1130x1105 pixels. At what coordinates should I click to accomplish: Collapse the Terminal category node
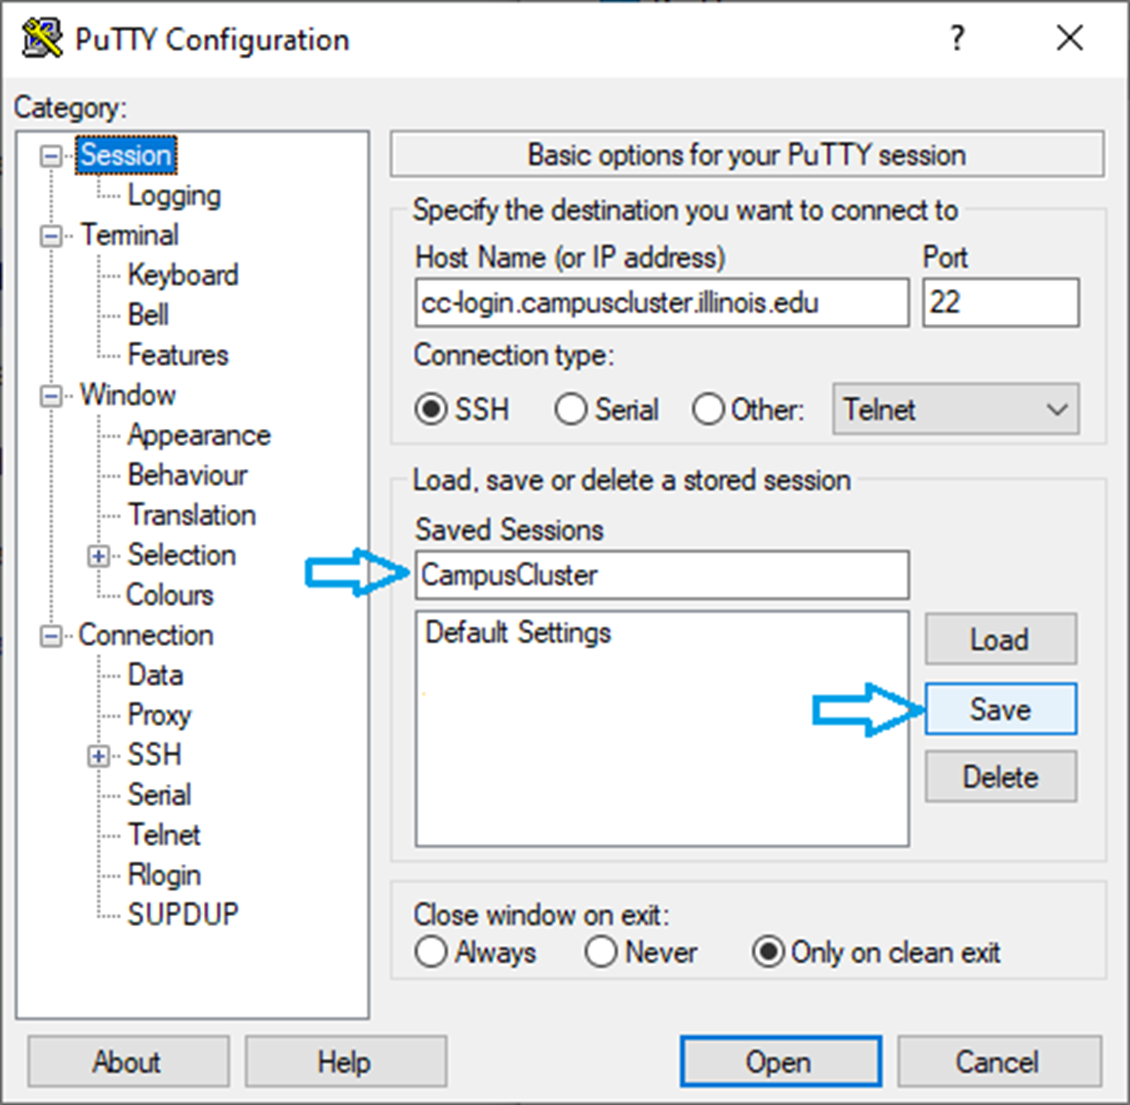pyautogui.click(x=50, y=237)
